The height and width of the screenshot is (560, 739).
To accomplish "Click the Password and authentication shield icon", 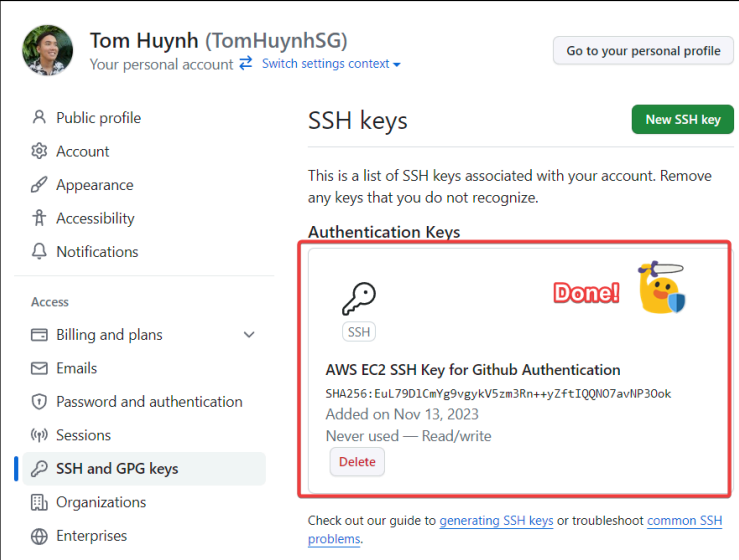I will tap(39, 402).
